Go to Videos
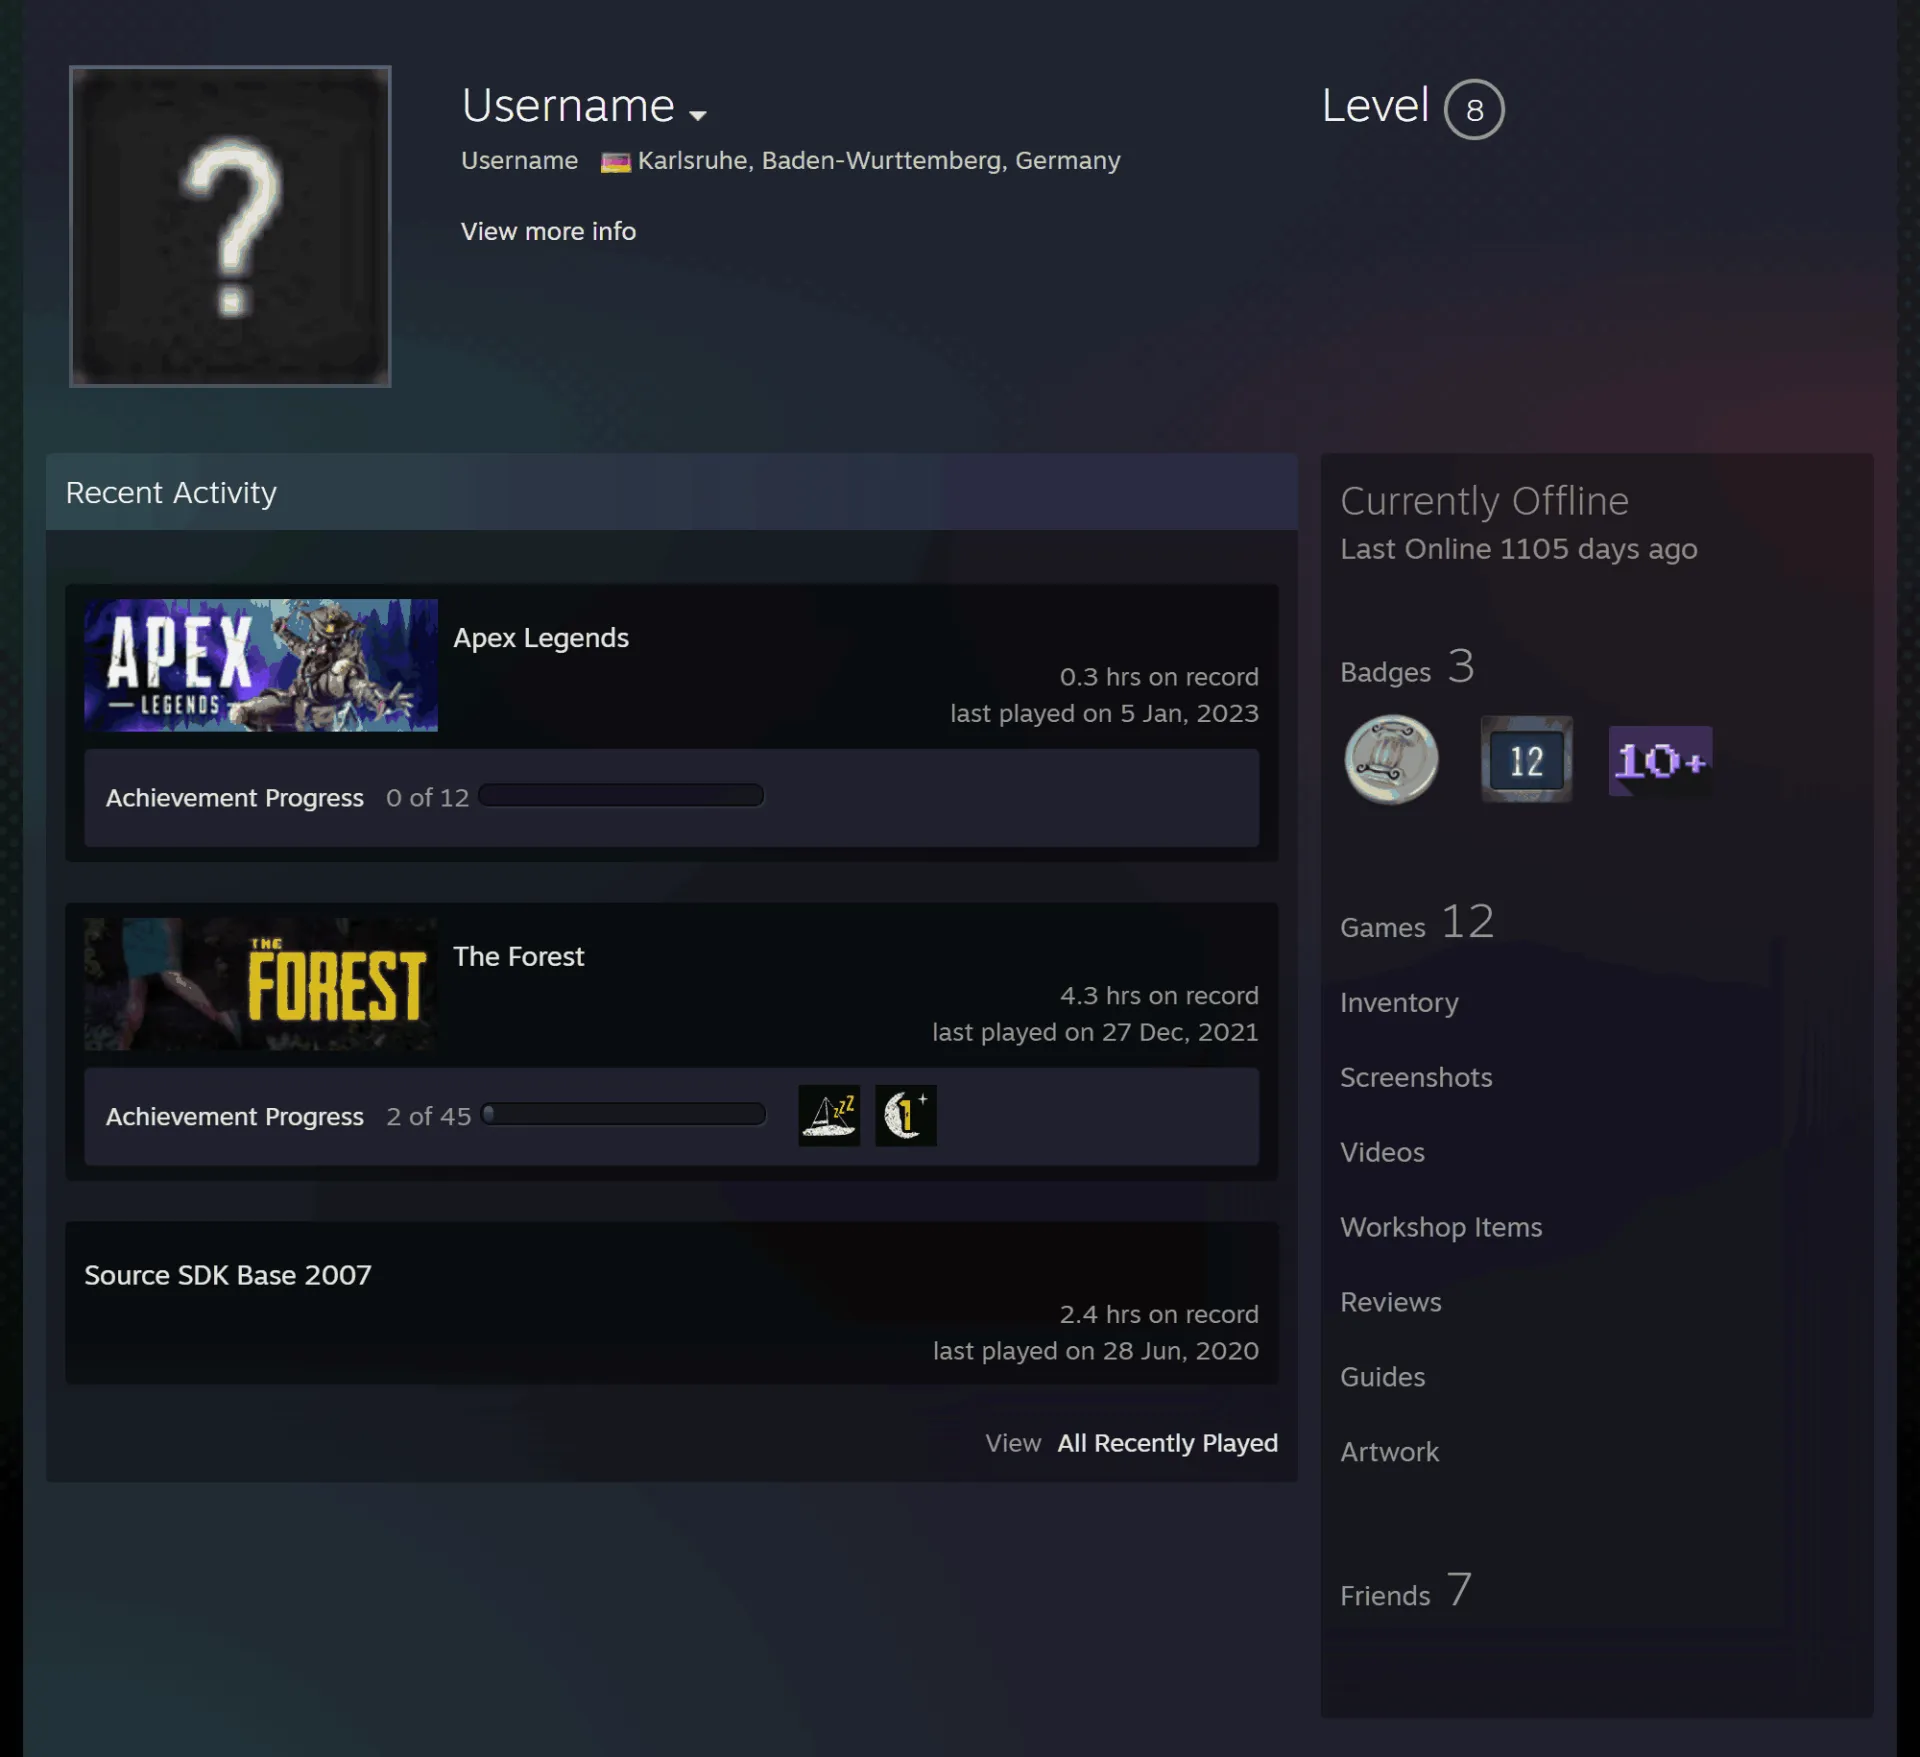Viewport: 1920px width, 1757px height. point(1382,1152)
